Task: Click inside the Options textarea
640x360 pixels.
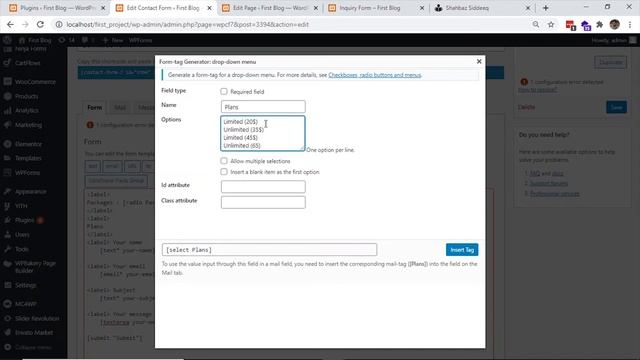Action: (263, 133)
